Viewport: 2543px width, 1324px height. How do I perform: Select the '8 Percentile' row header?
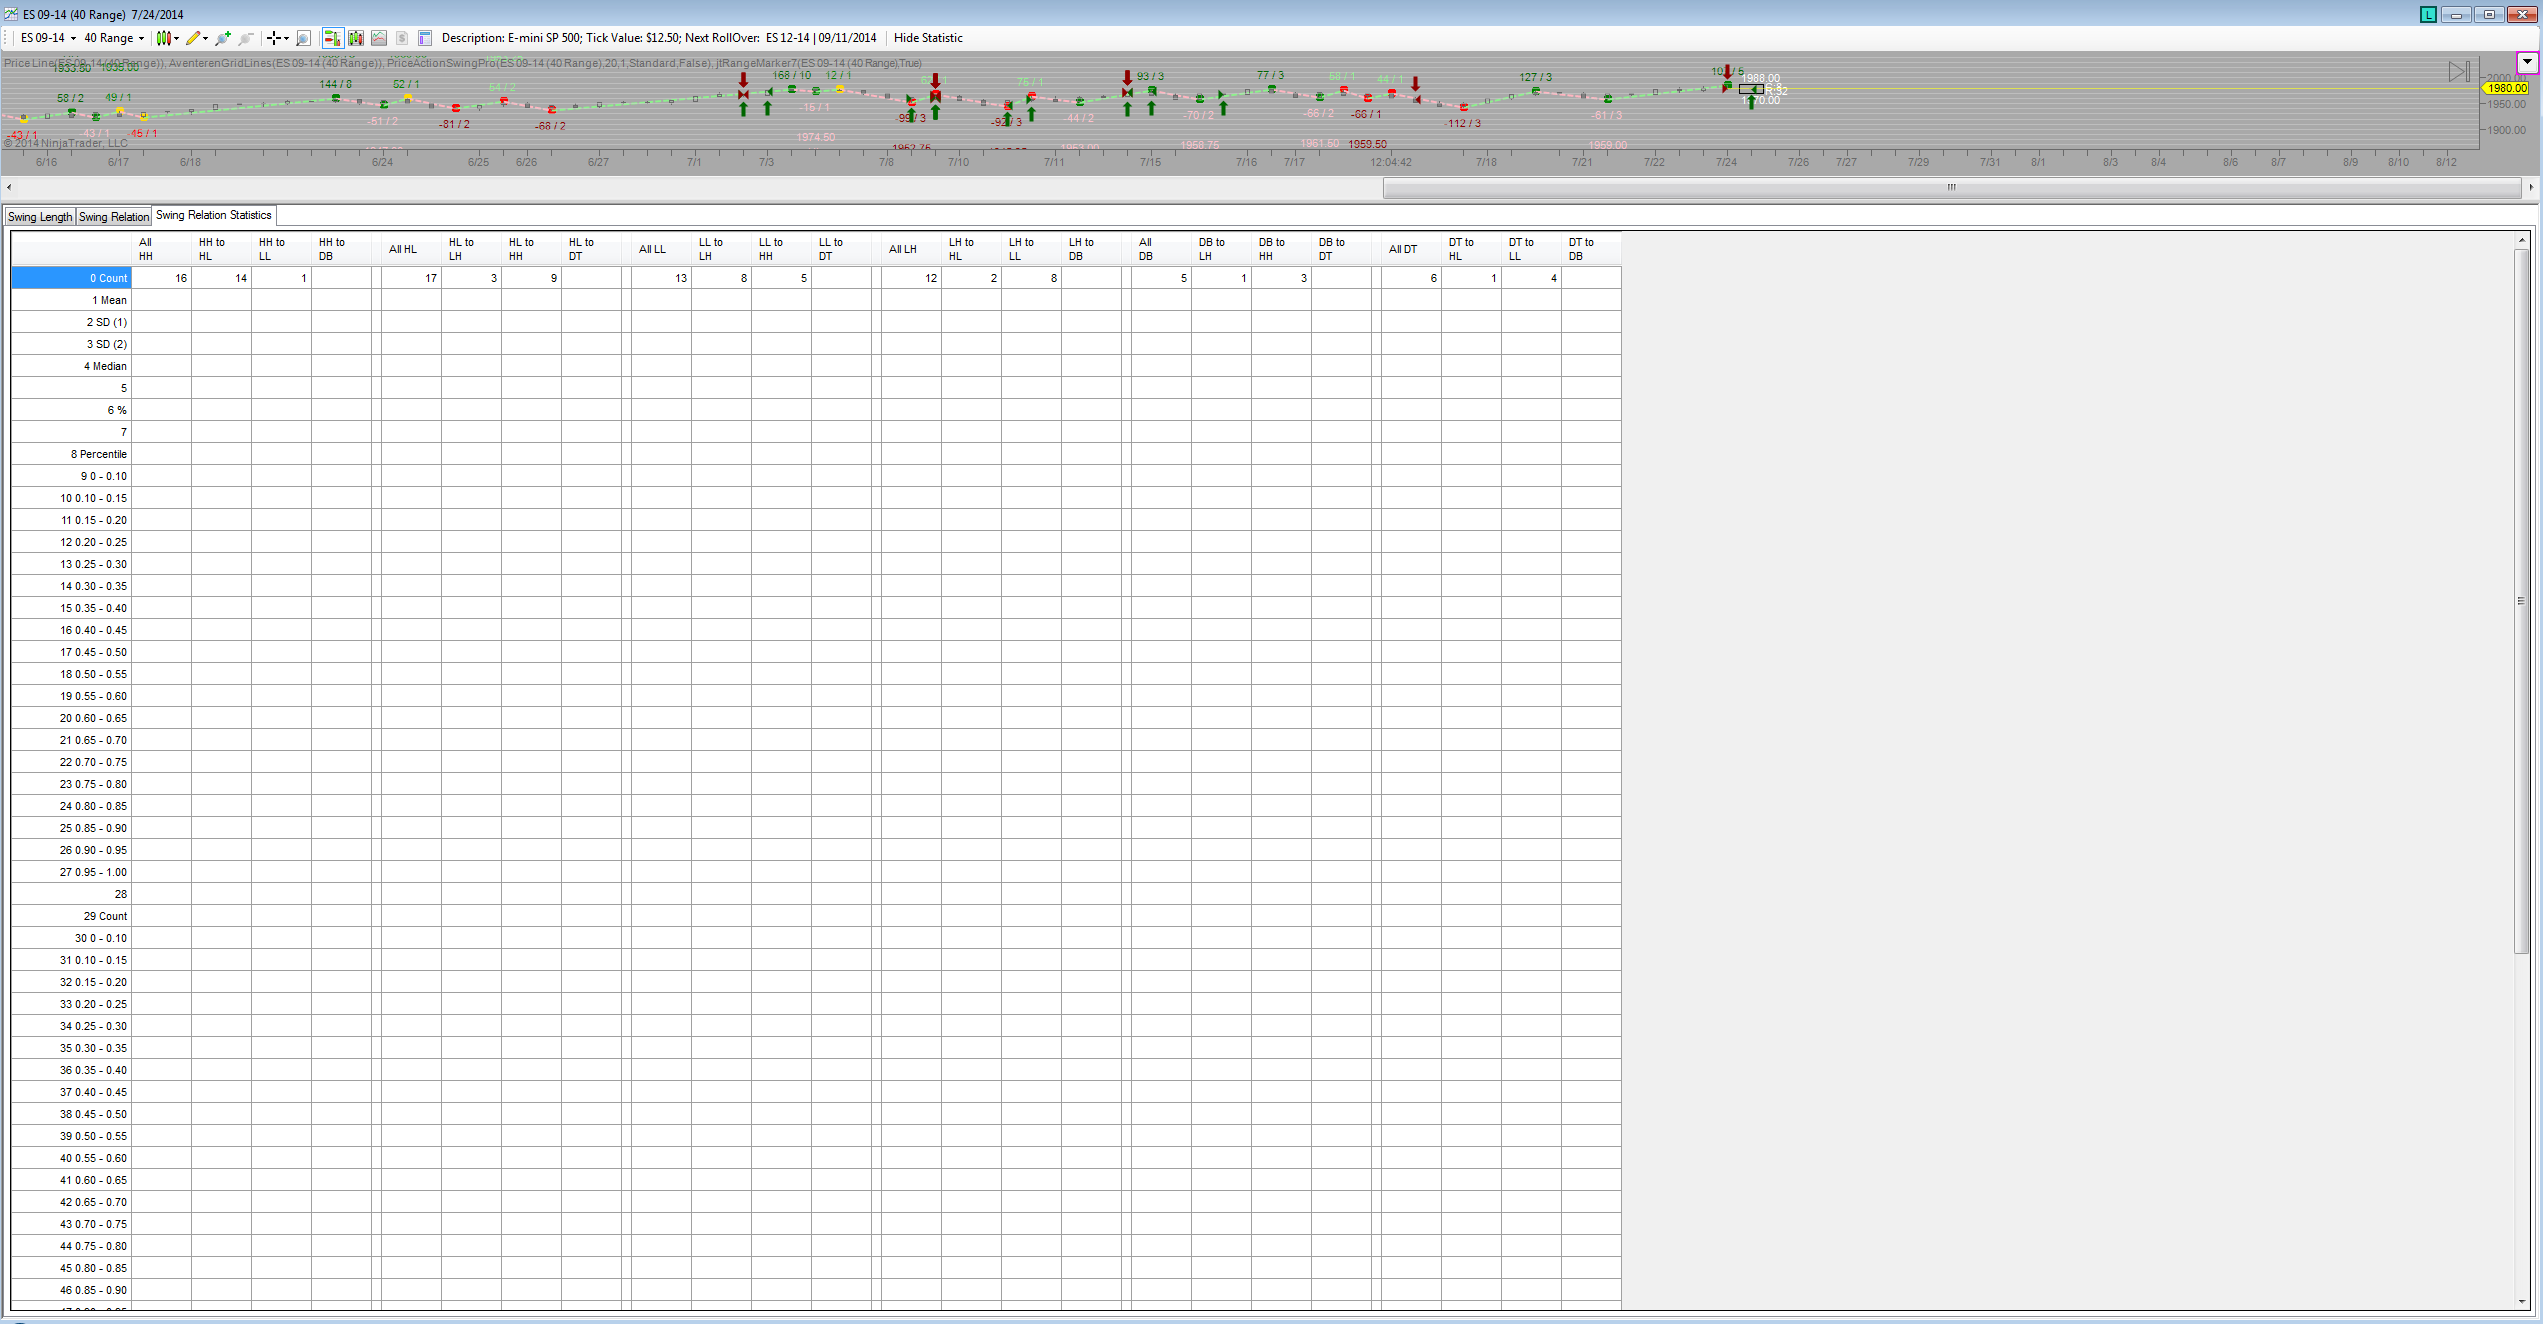tap(71, 454)
